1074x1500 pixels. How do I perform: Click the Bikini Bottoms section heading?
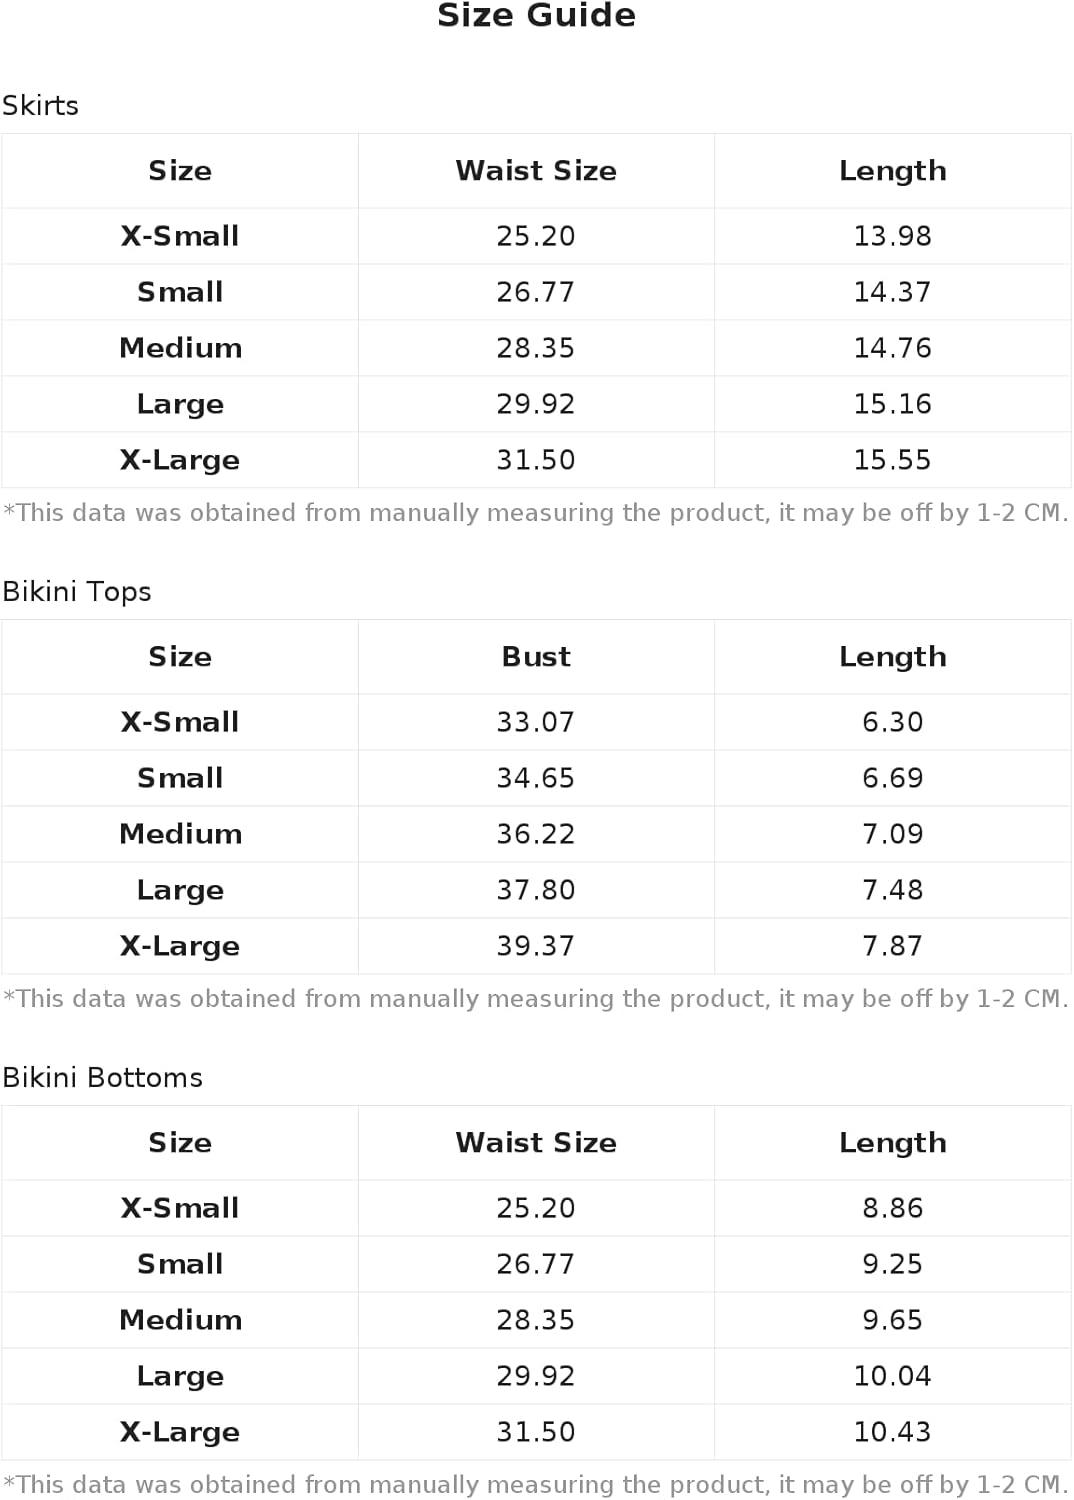click(x=102, y=1077)
